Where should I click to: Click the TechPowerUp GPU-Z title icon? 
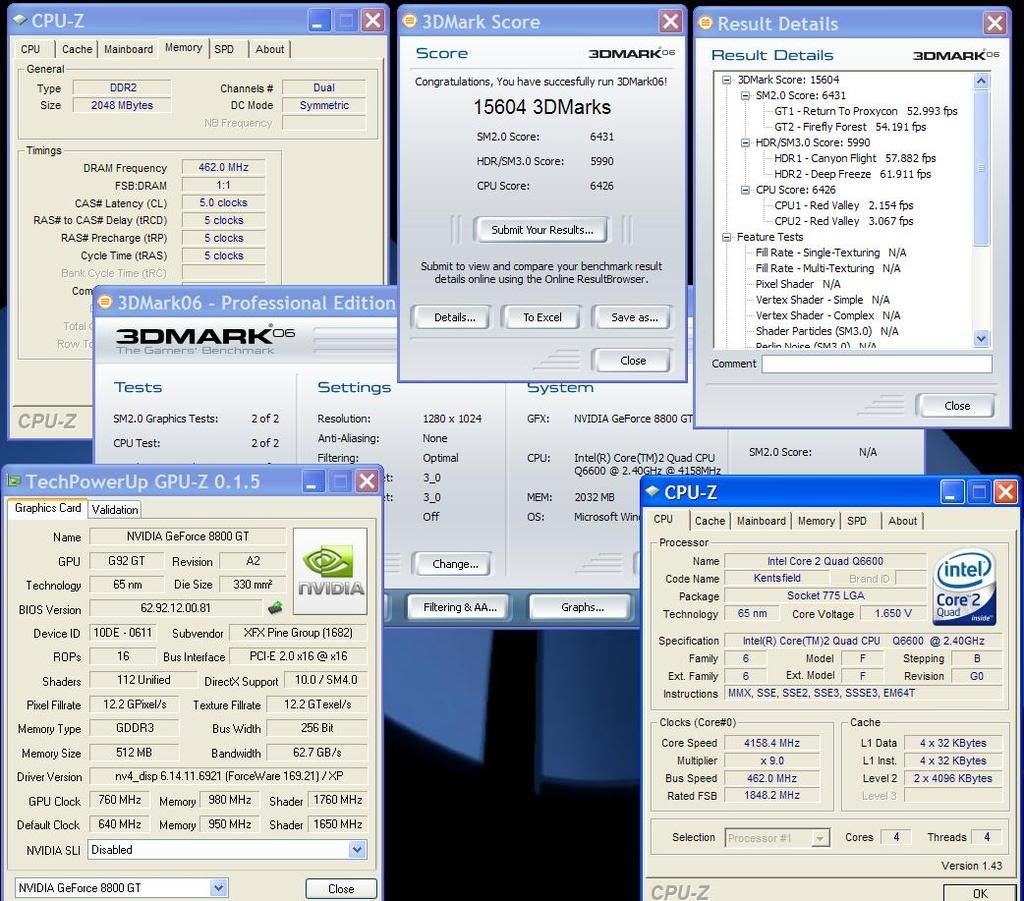pyautogui.click(x=14, y=481)
